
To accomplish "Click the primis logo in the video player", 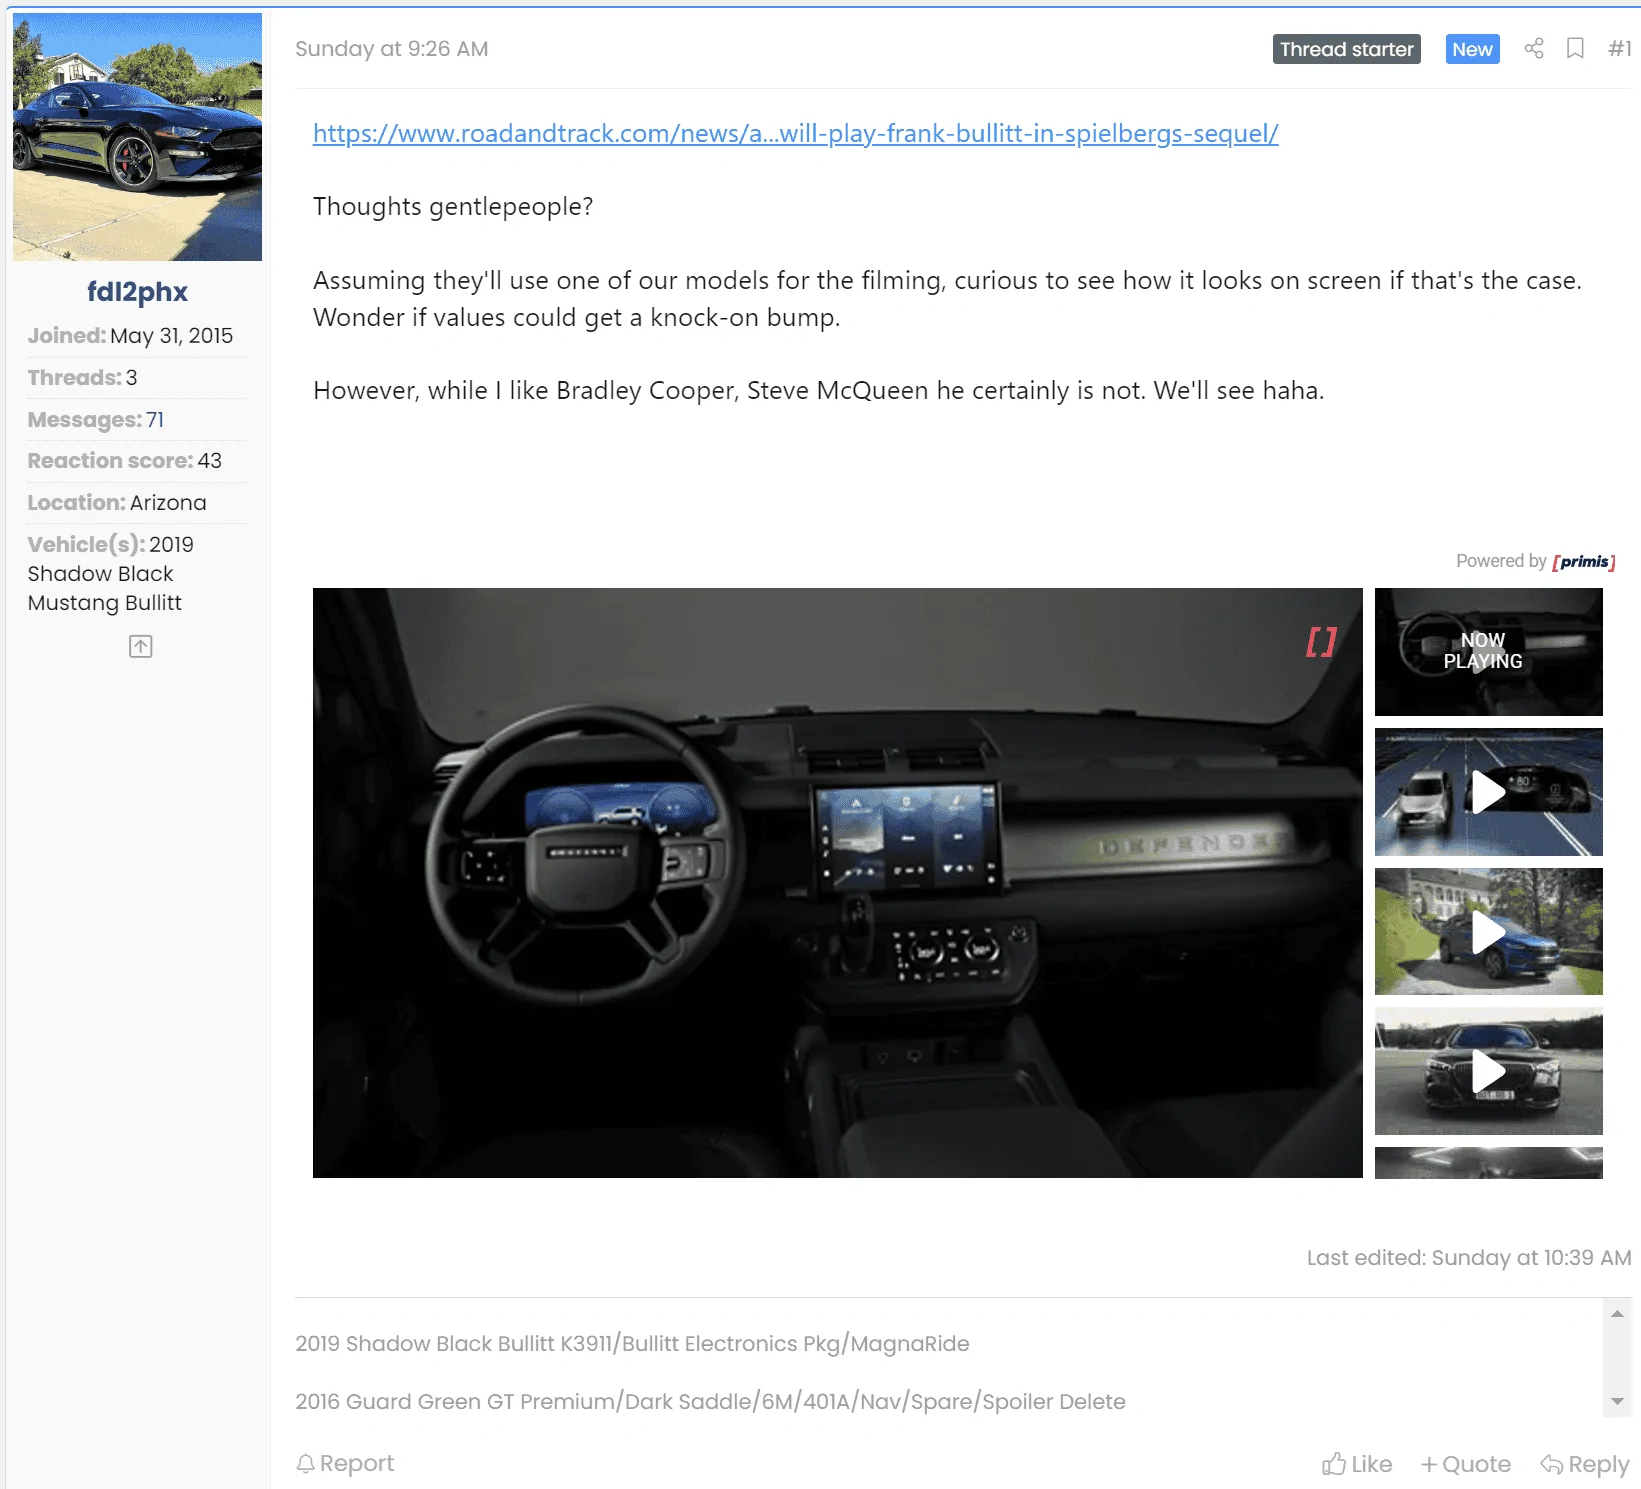I will coord(1584,561).
